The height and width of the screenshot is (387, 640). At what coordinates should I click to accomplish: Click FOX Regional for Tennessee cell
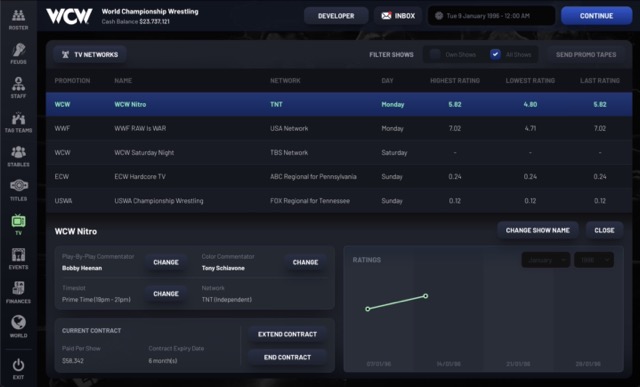click(310, 200)
